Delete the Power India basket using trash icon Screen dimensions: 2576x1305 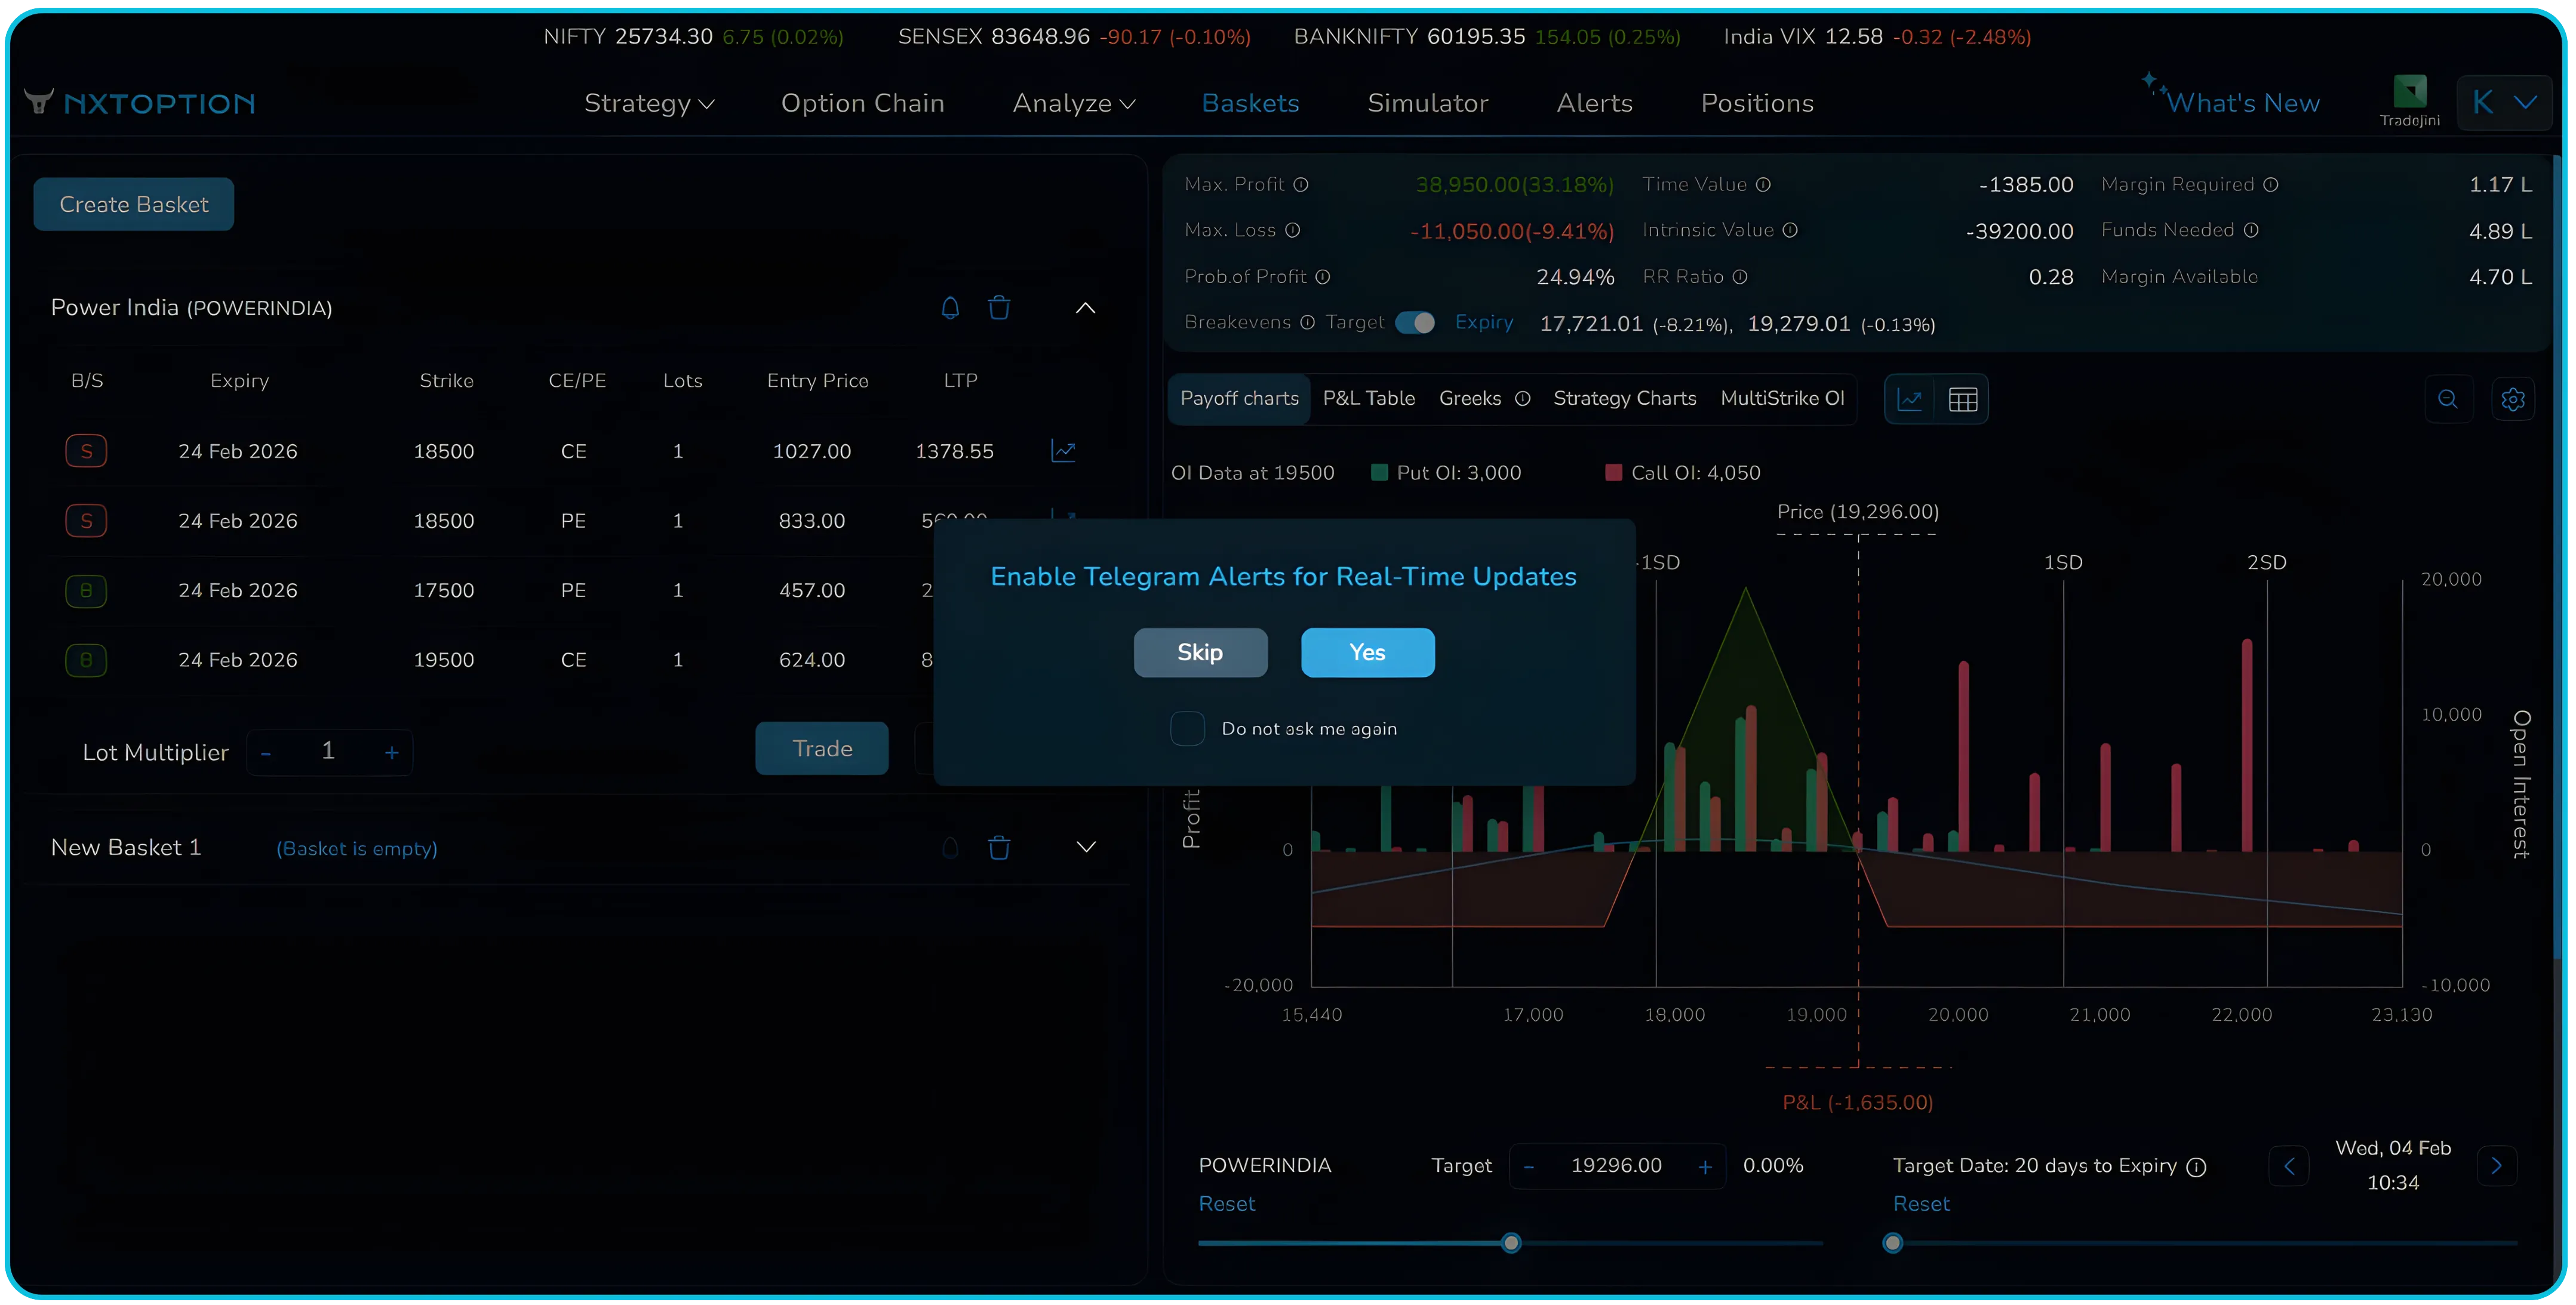pos(1000,307)
